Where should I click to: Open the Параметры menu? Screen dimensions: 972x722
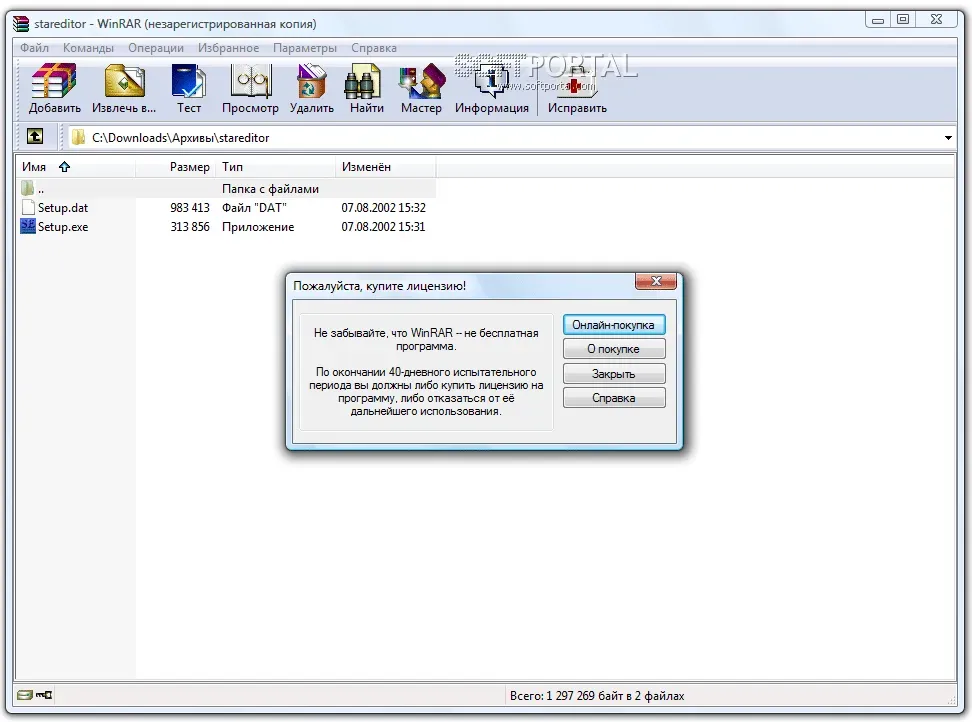pos(305,48)
